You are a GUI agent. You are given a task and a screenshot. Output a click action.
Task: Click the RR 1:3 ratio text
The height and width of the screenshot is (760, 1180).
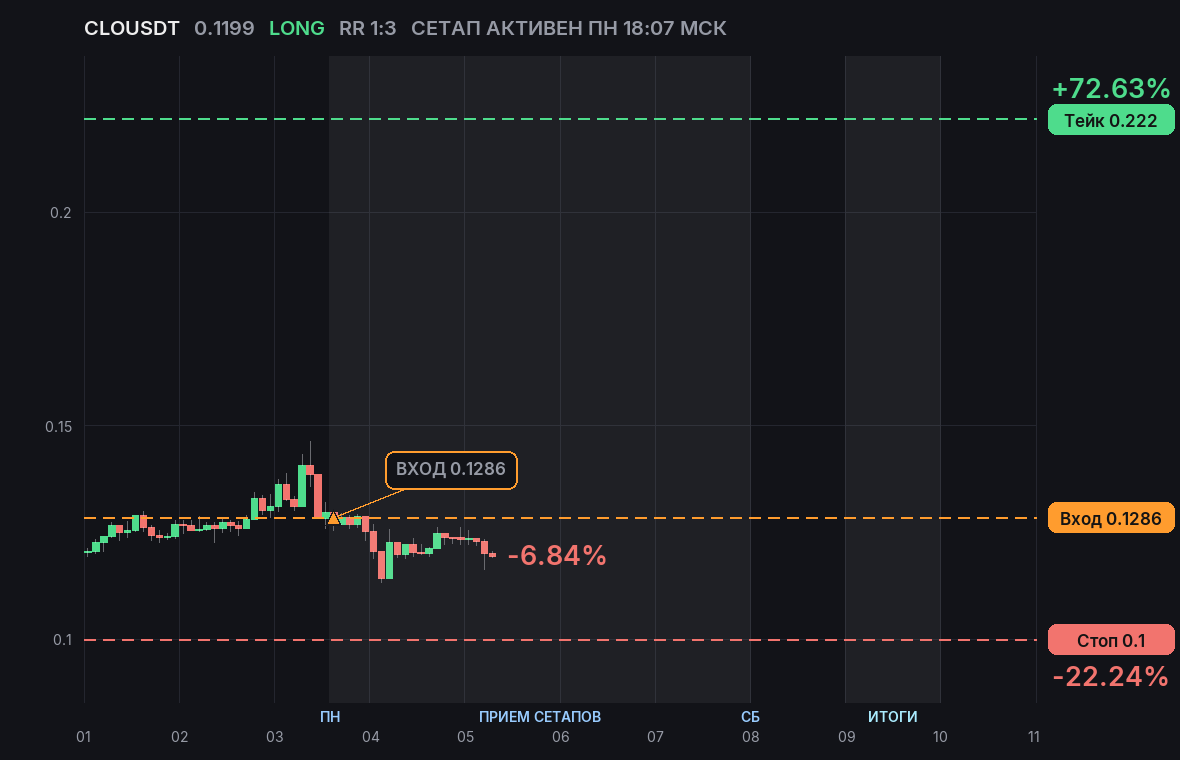[x=367, y=29]
